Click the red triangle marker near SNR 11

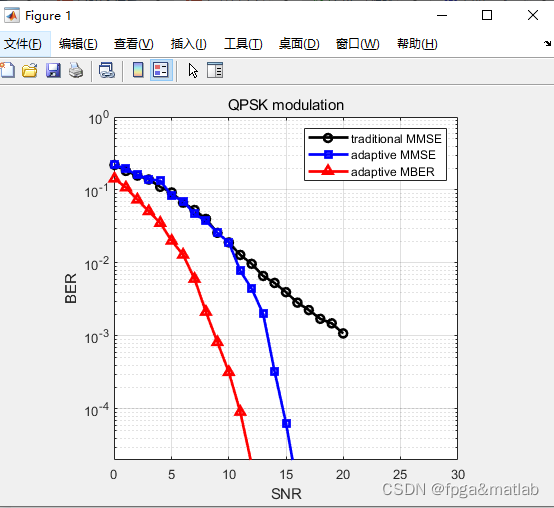(240, 410)
